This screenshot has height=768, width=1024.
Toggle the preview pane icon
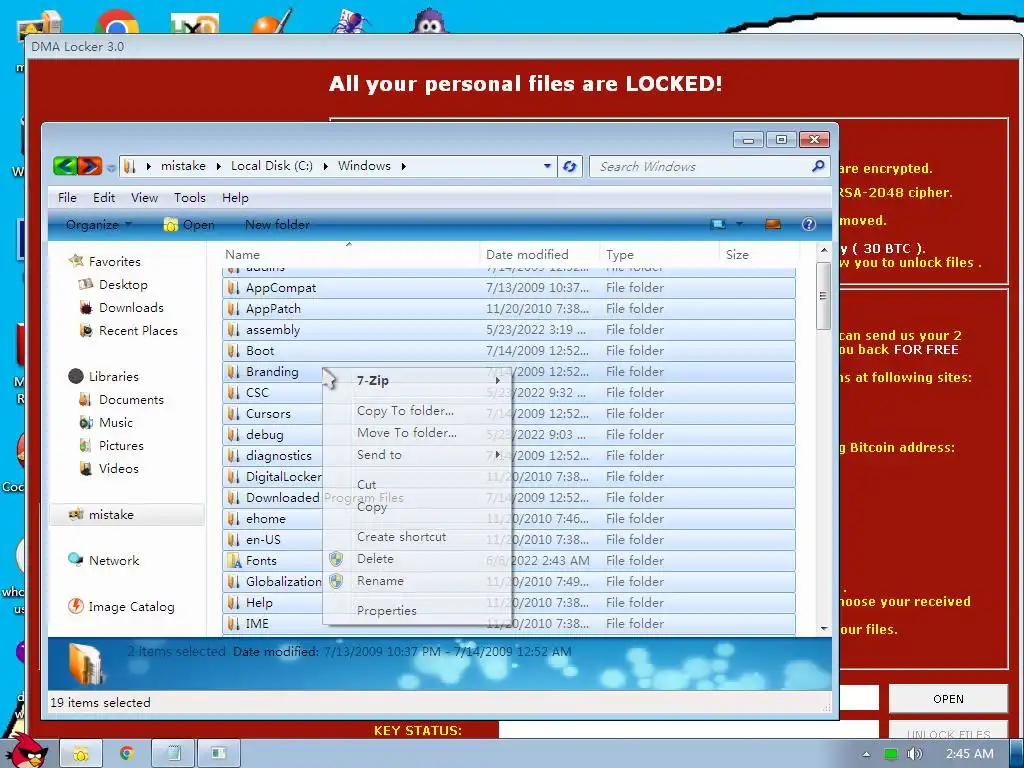click(x=773, y=225)
